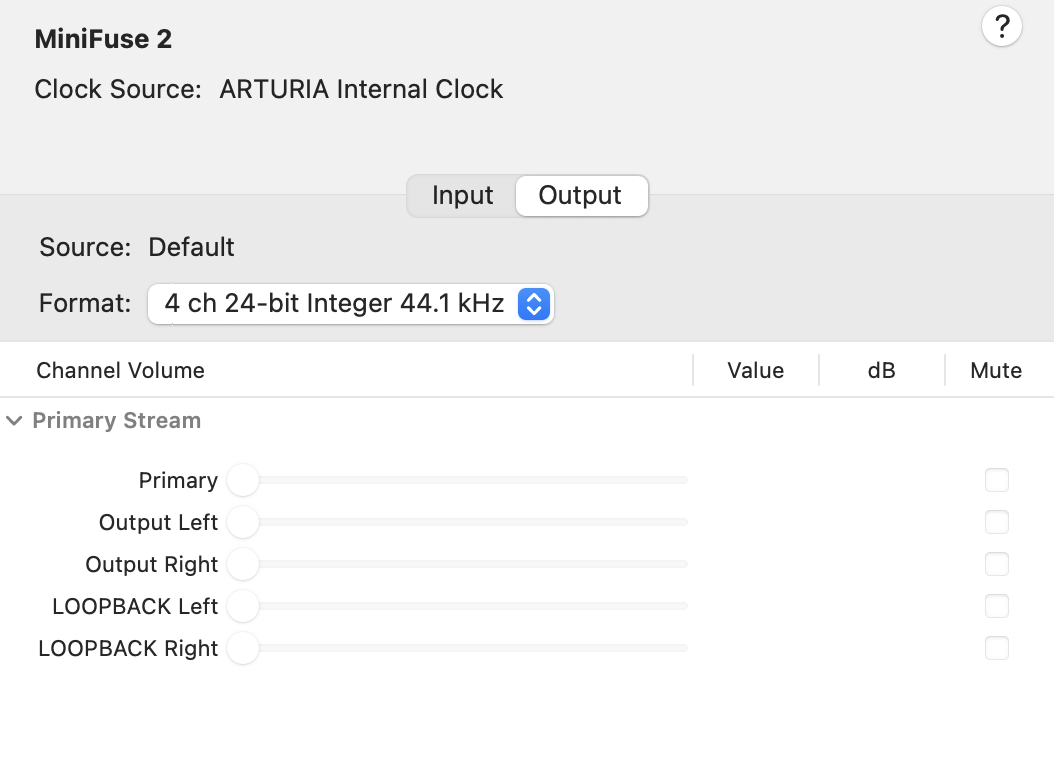Click the Value column header
This screenshot has width=1054, height=768.
coord(755,370)
